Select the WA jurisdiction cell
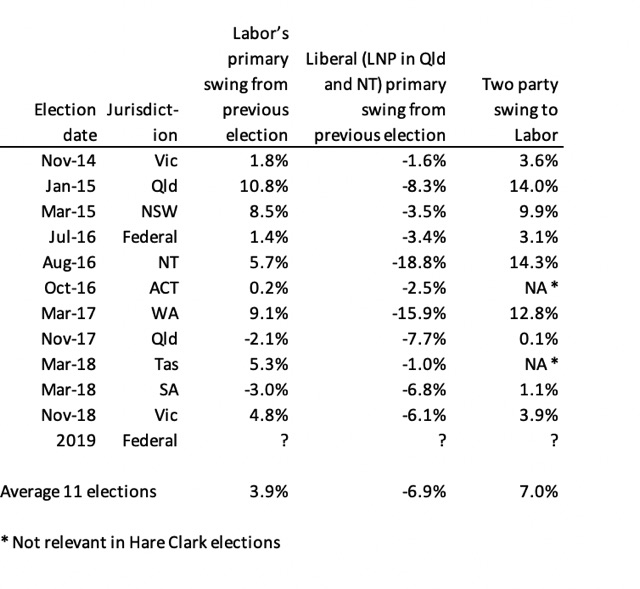The width and height of the screenshot is (640, 589). 163,313
